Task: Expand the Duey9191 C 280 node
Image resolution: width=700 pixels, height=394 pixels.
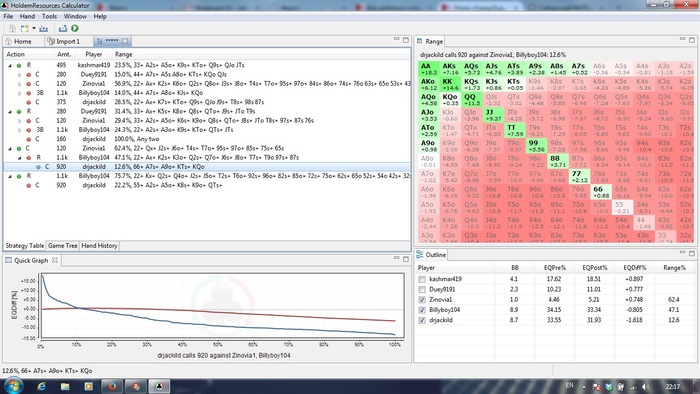Action: click(19, 75)
